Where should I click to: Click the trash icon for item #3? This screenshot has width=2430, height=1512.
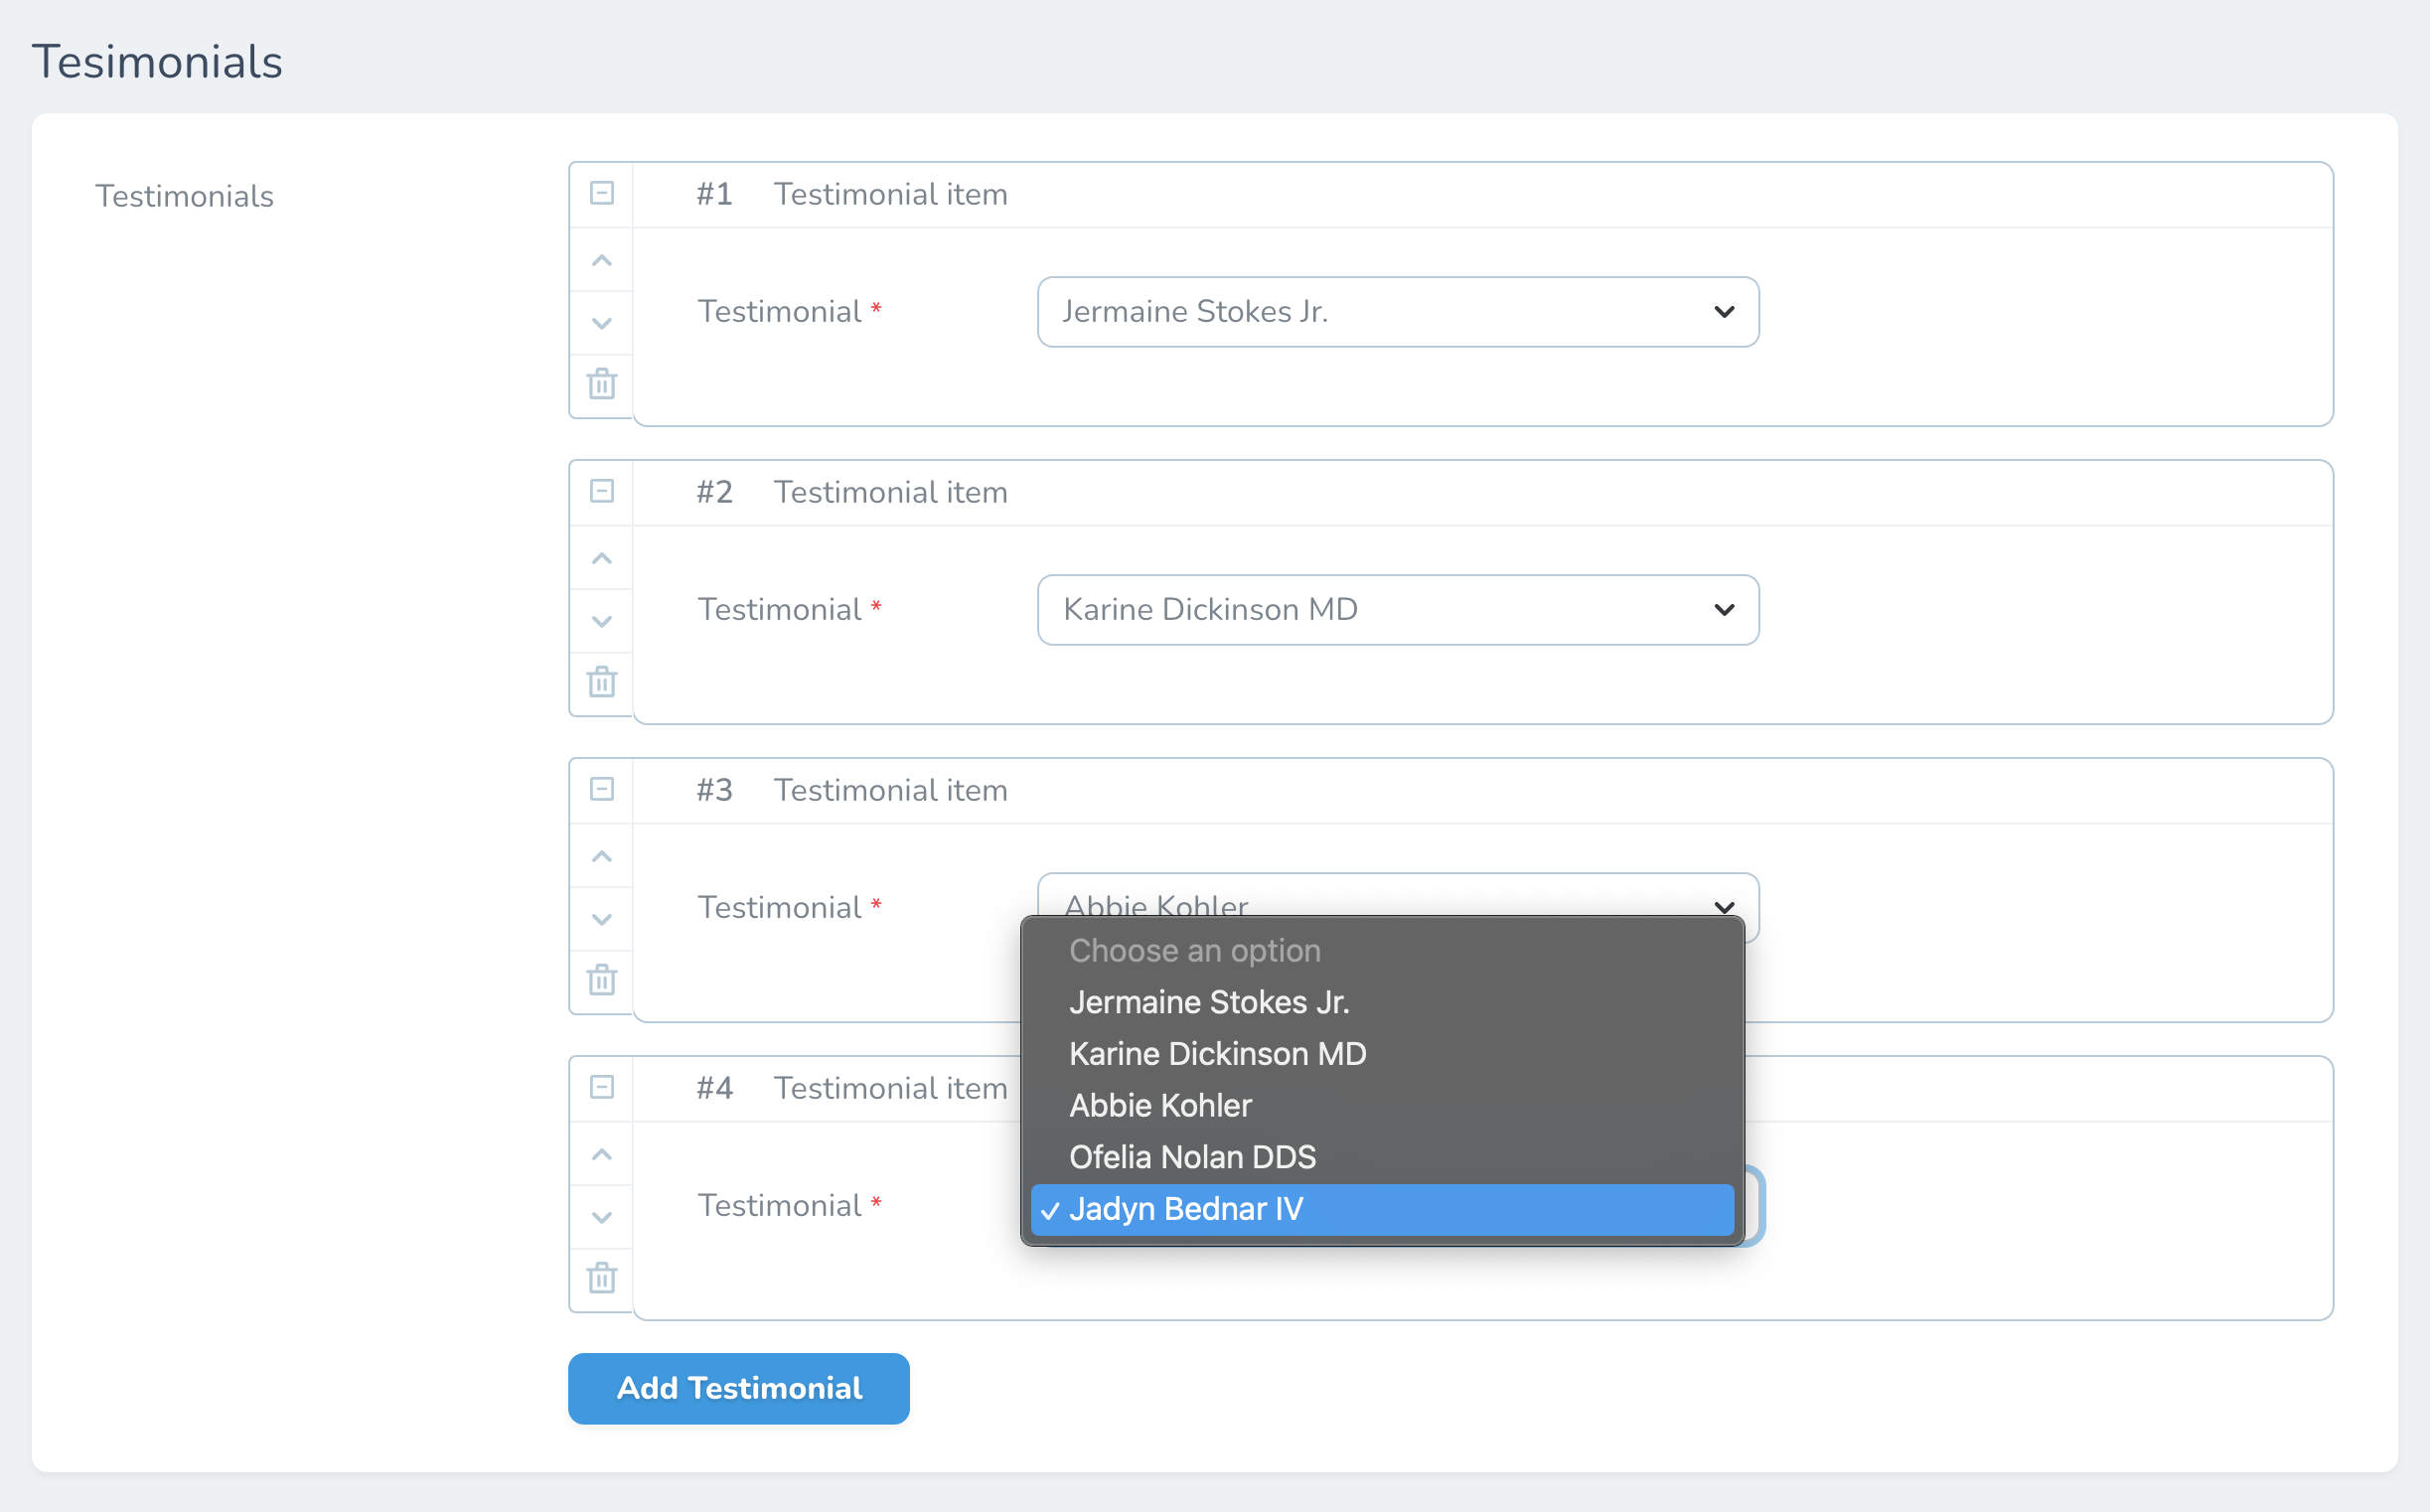pos(601,980)
